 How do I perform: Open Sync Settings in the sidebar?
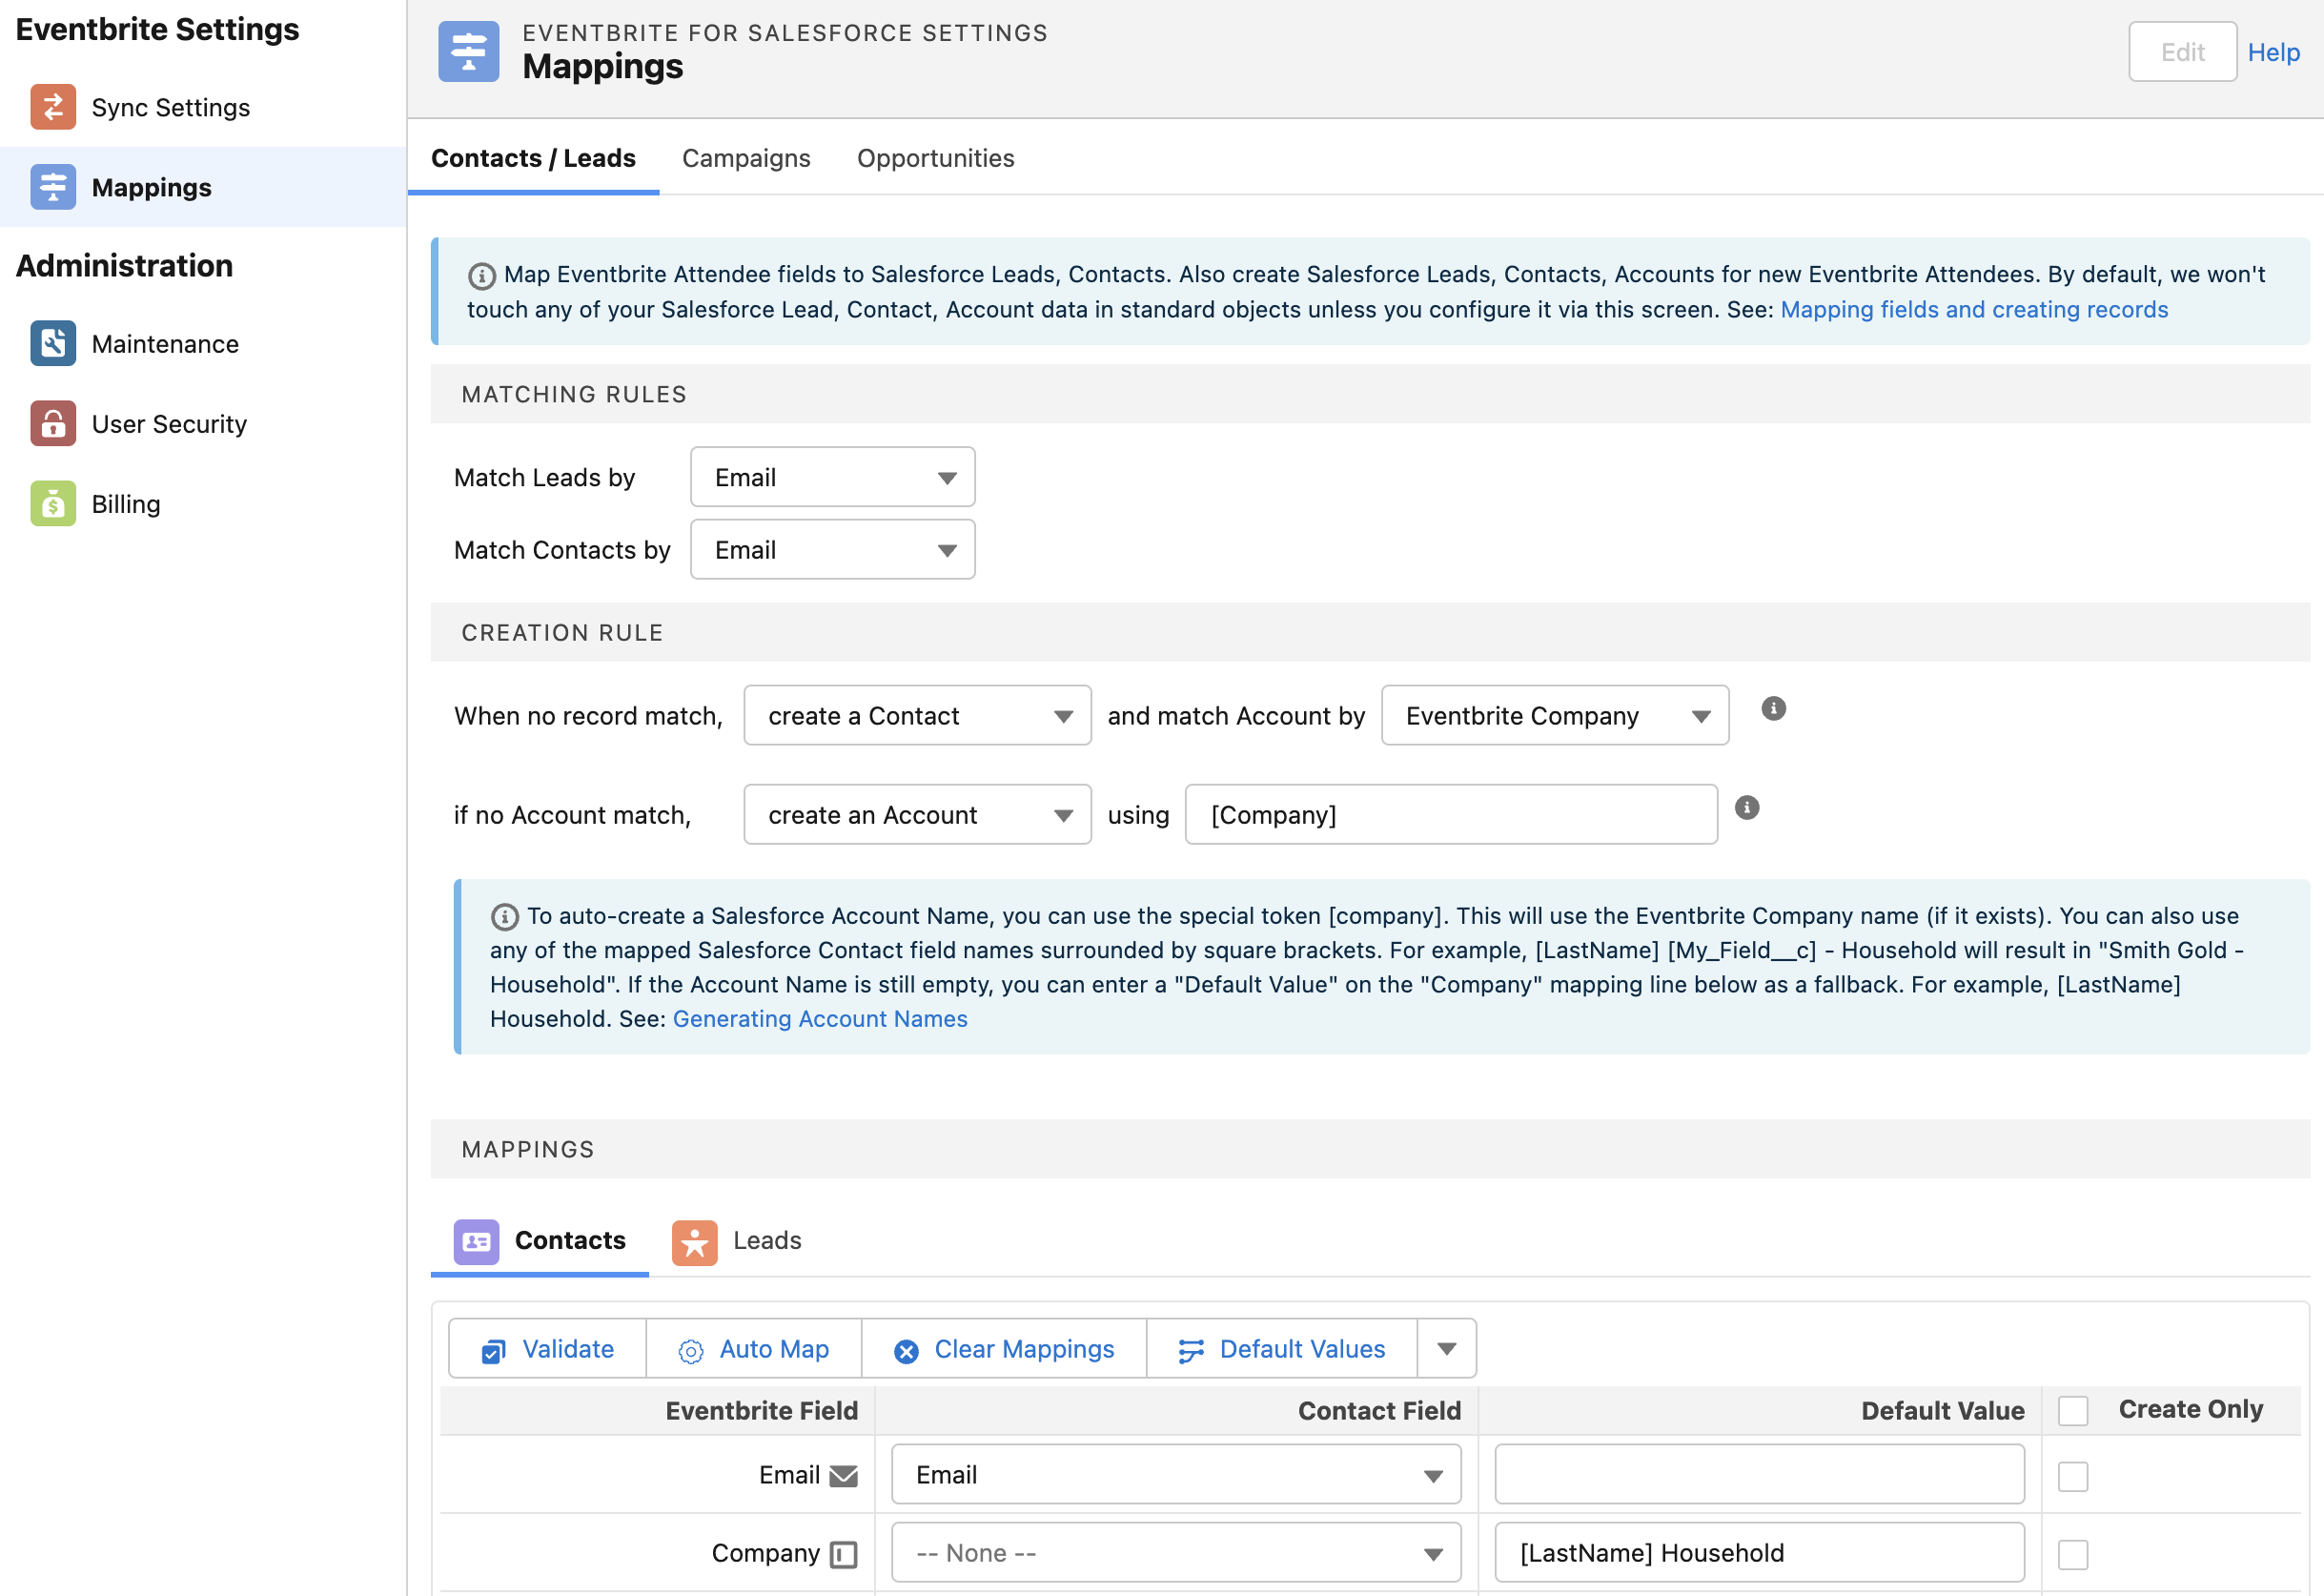pyautogui.click(x=203, y=107)
